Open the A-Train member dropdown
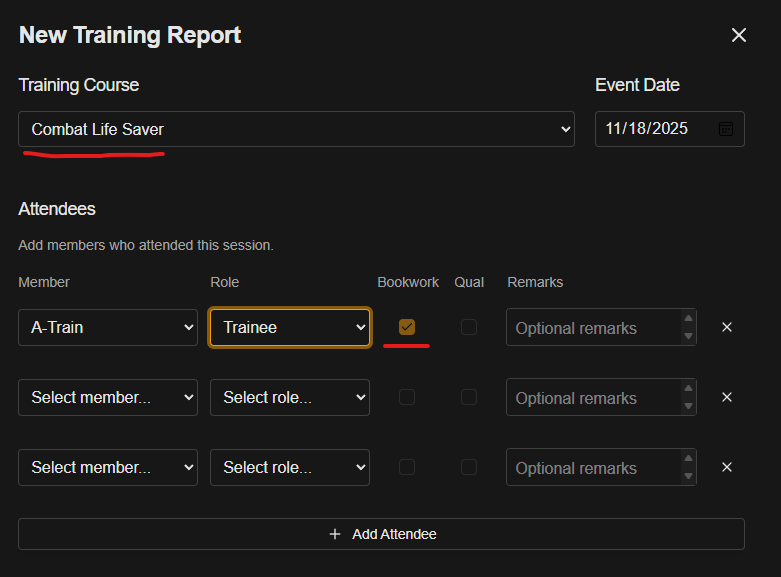The width and height of the screenshot is (781, 577). (x=108, y=327)
